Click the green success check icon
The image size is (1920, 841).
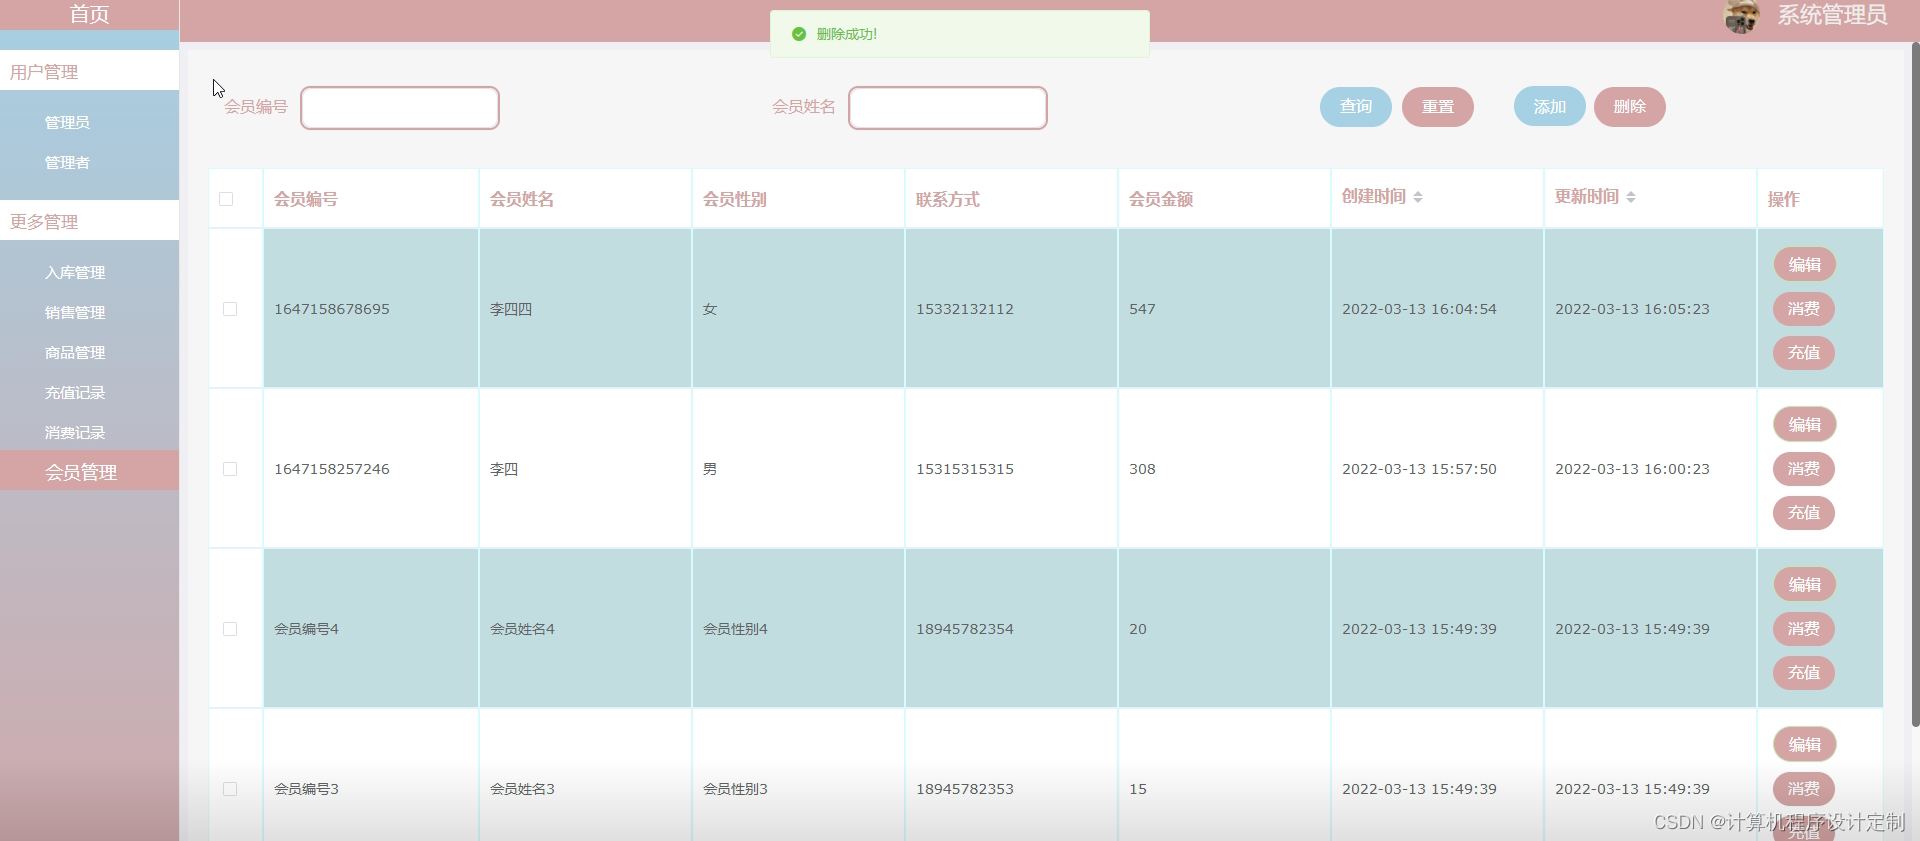pyautogui.click(x=799, y=34)
